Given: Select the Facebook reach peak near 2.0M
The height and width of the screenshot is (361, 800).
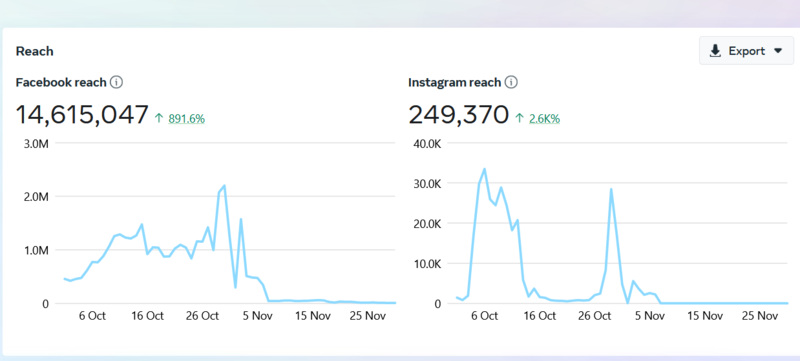Looking at the screenshot, I should coord(224,186).
